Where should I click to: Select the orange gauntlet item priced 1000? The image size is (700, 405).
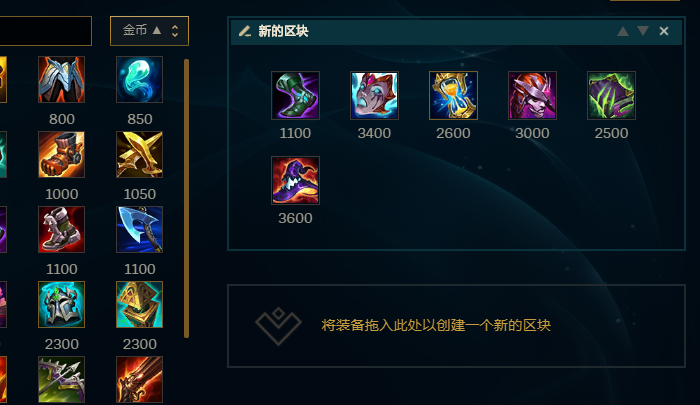(x=61, y=154)
